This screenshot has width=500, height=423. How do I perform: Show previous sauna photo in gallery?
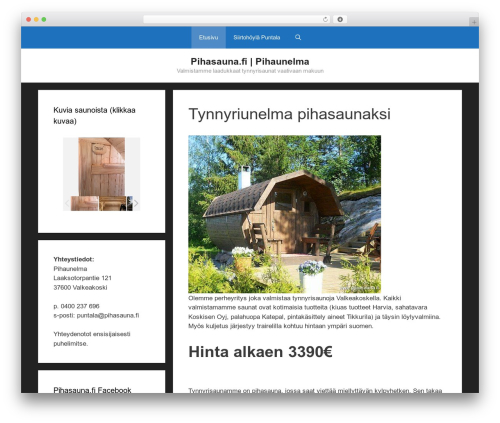pos(67,203)
